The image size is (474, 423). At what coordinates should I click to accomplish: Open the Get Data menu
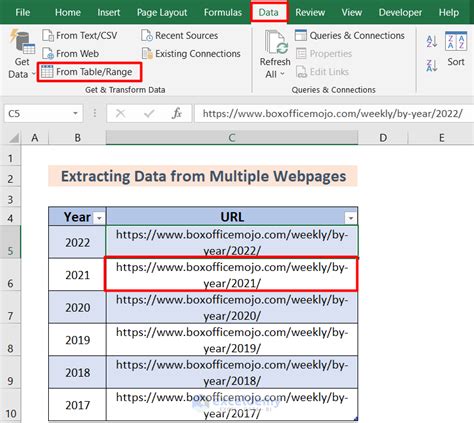[x=21, y=55]
